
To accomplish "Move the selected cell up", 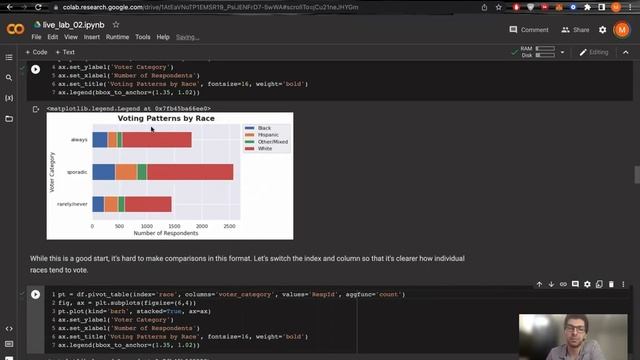I will (x=539, y=284).
